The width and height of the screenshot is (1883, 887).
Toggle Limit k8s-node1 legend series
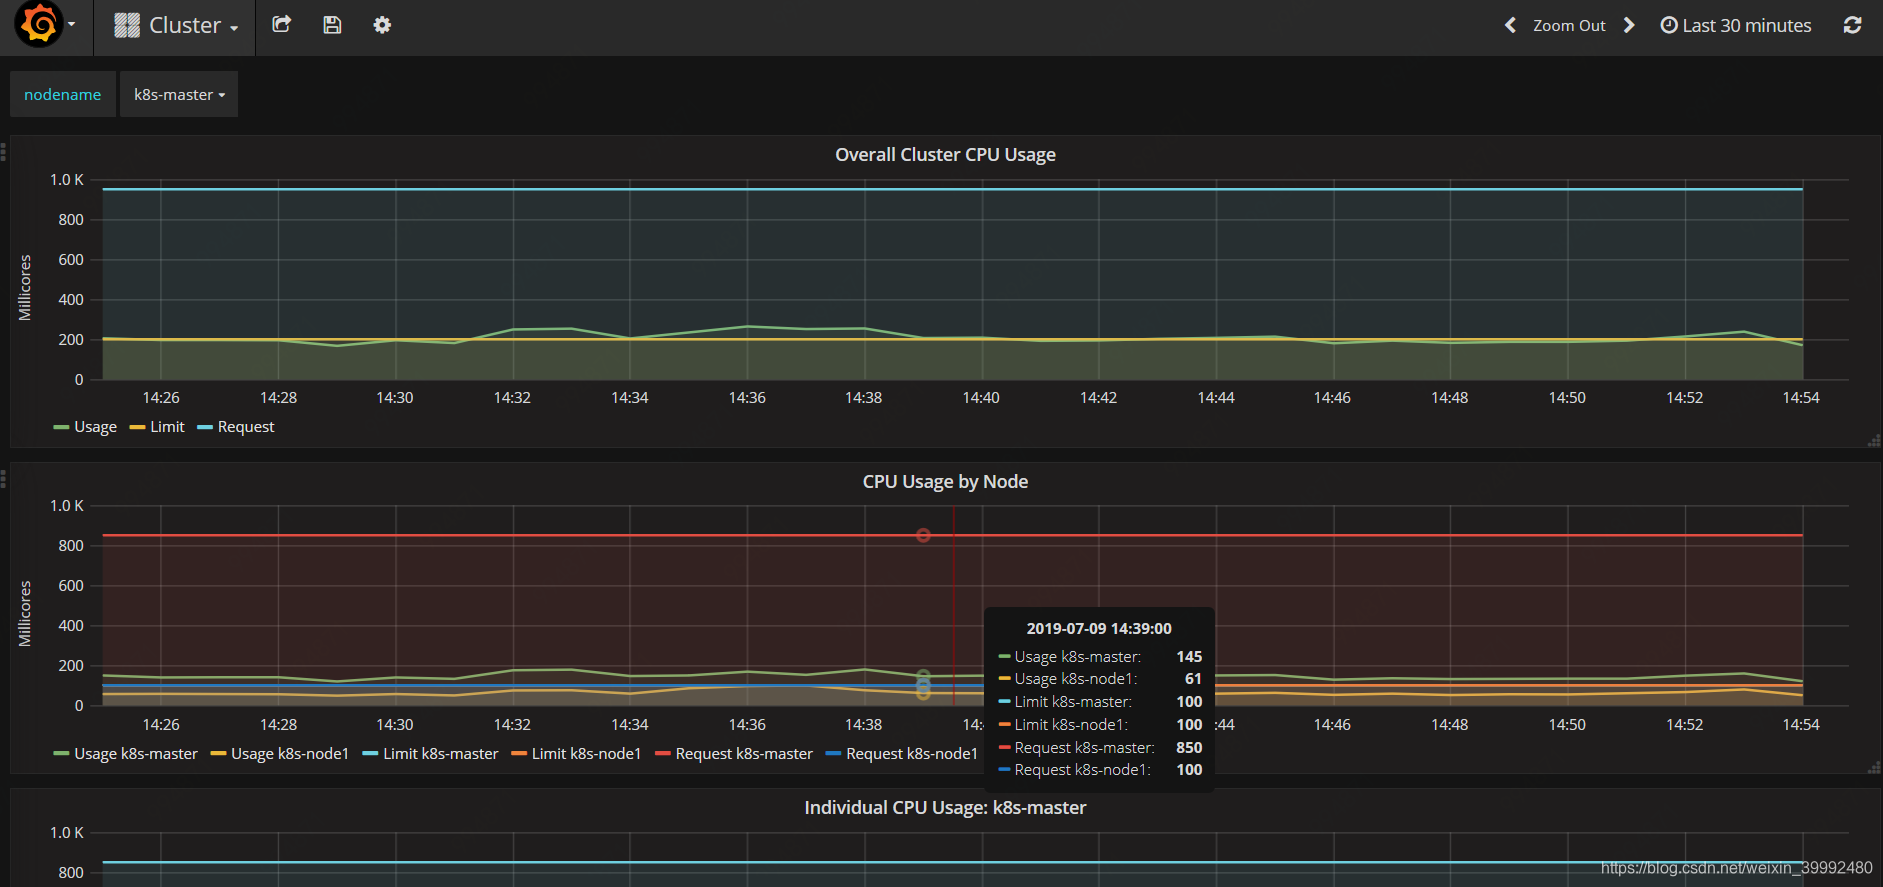586,754
